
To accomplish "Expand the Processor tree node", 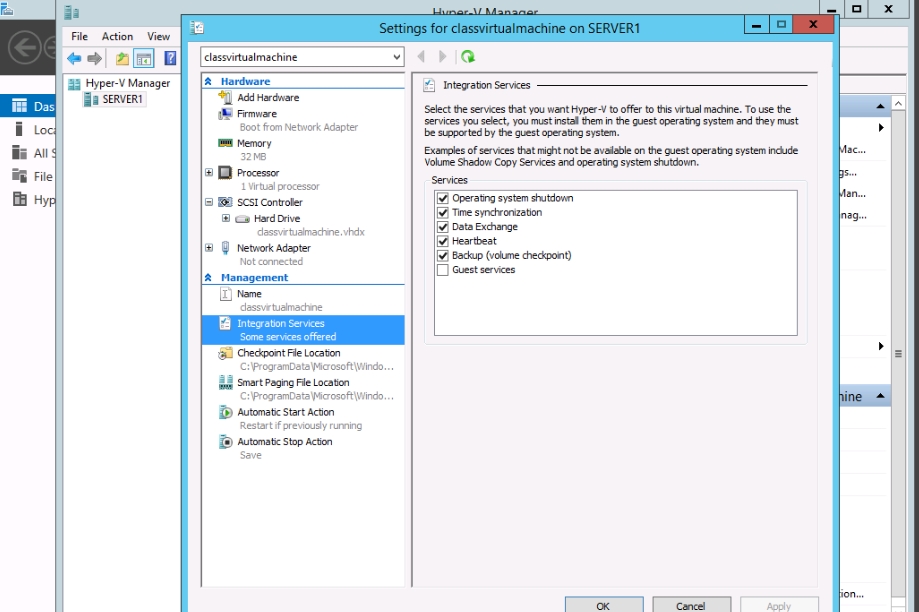I will tap(209, 173).
